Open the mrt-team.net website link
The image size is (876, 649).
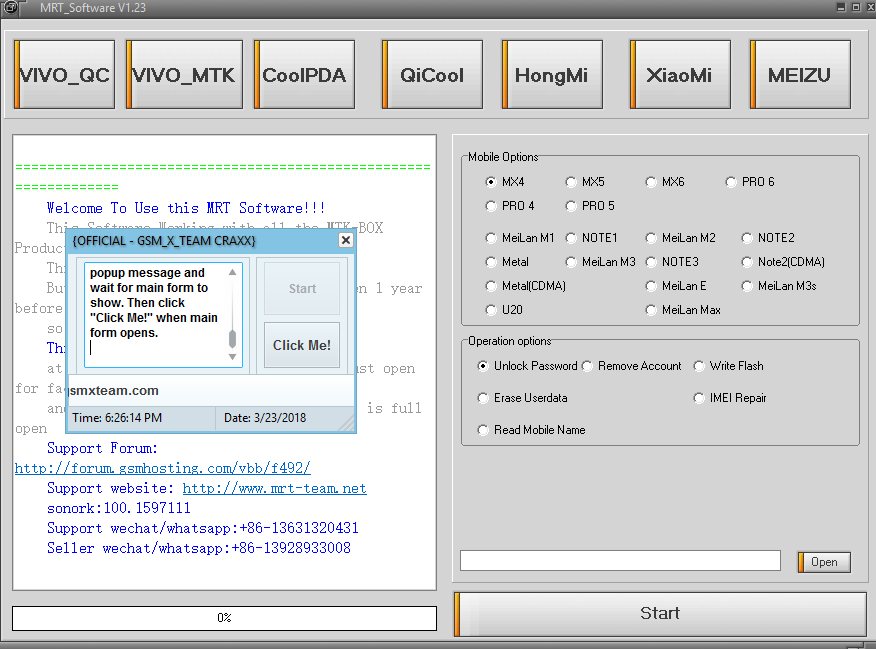click(x=274, y=488)
